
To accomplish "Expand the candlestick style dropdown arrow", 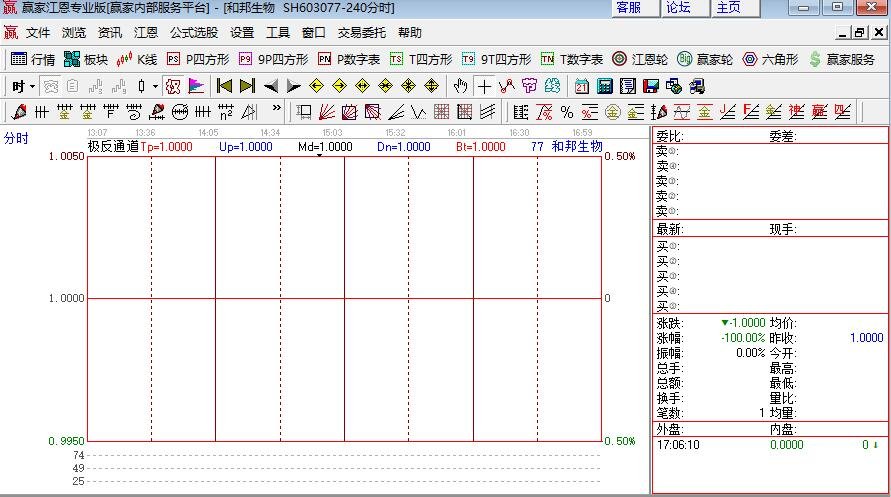I will [155, 86].
